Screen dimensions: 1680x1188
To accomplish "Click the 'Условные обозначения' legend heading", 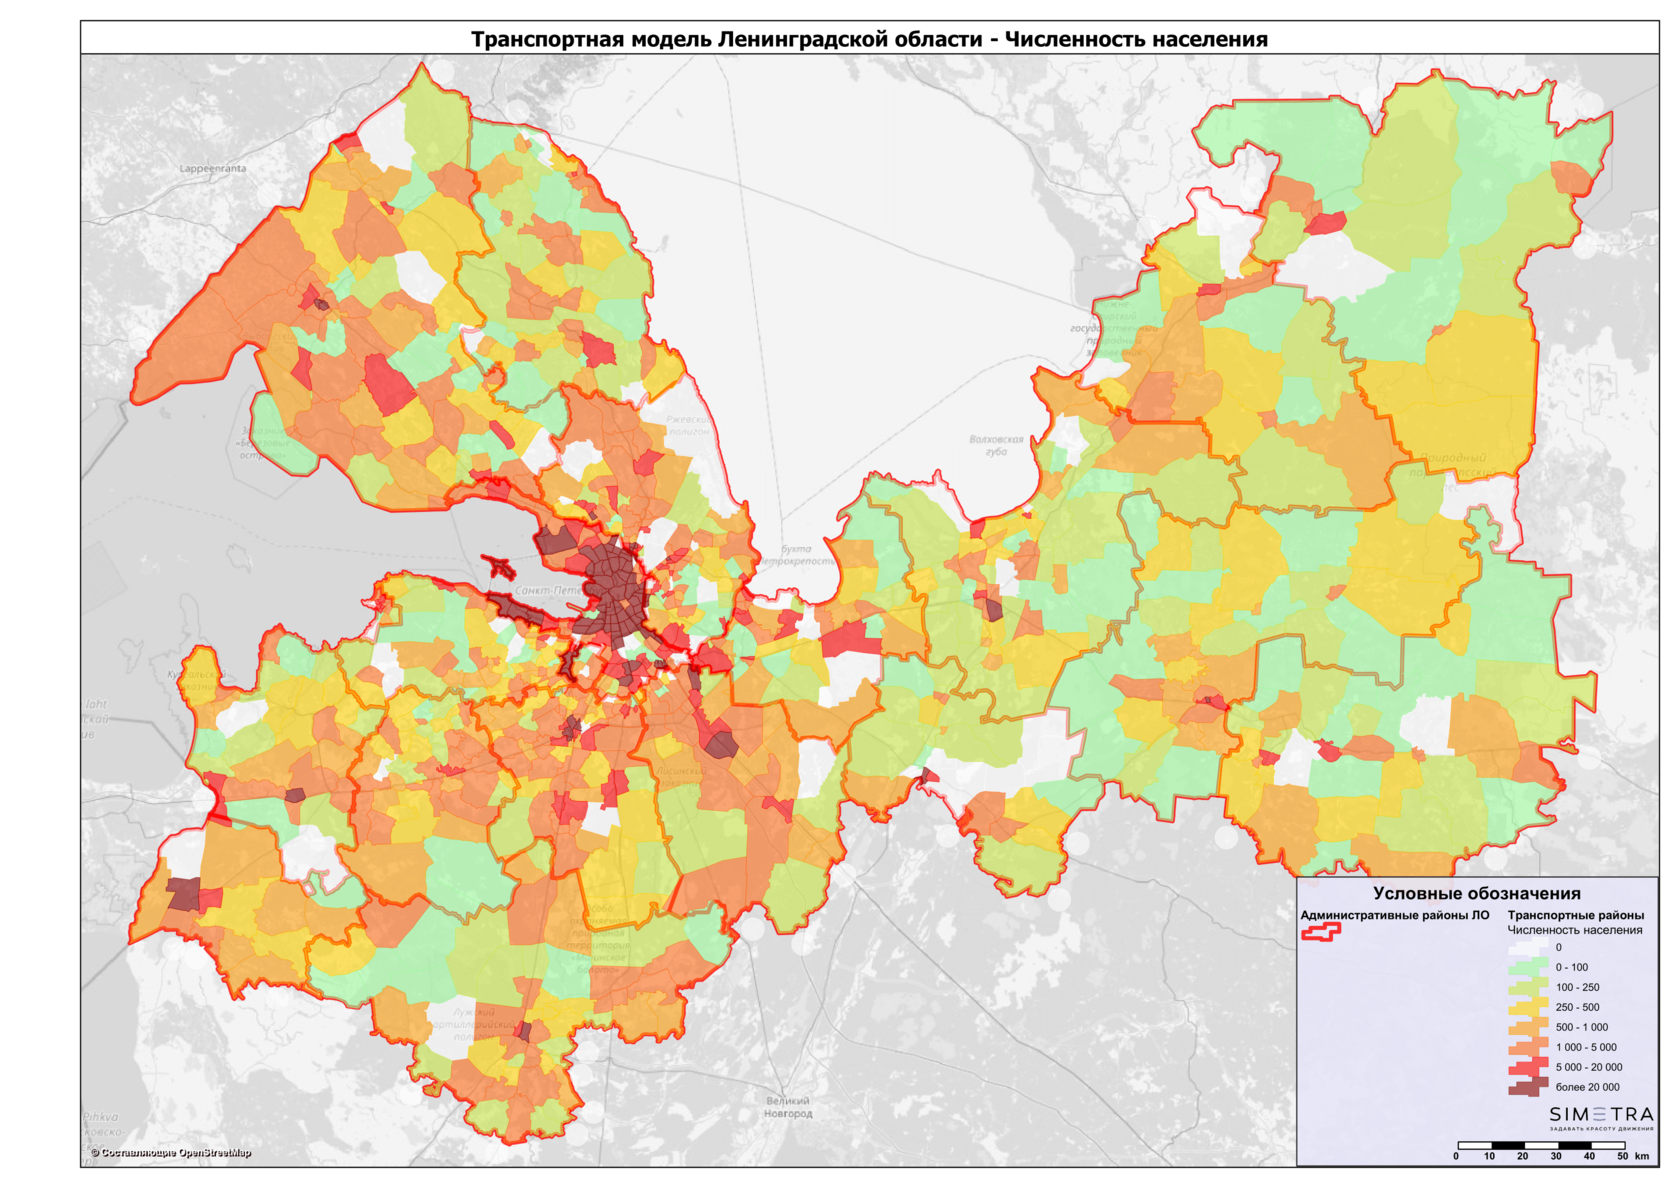I will pyautogui.click(x=1476, y=893).
